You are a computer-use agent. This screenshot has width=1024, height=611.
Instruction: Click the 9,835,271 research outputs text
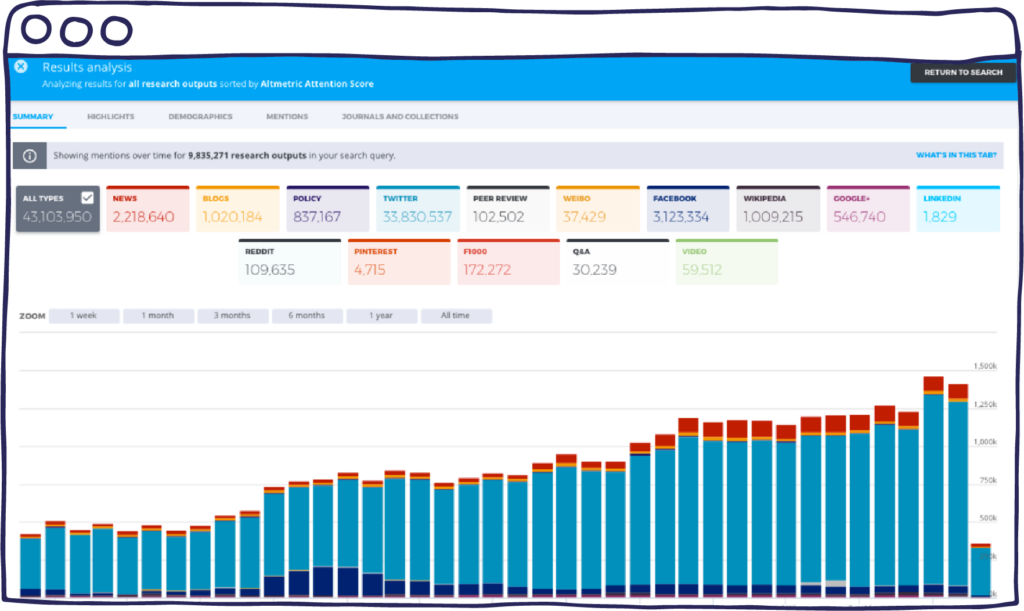(x=247, y=155)
